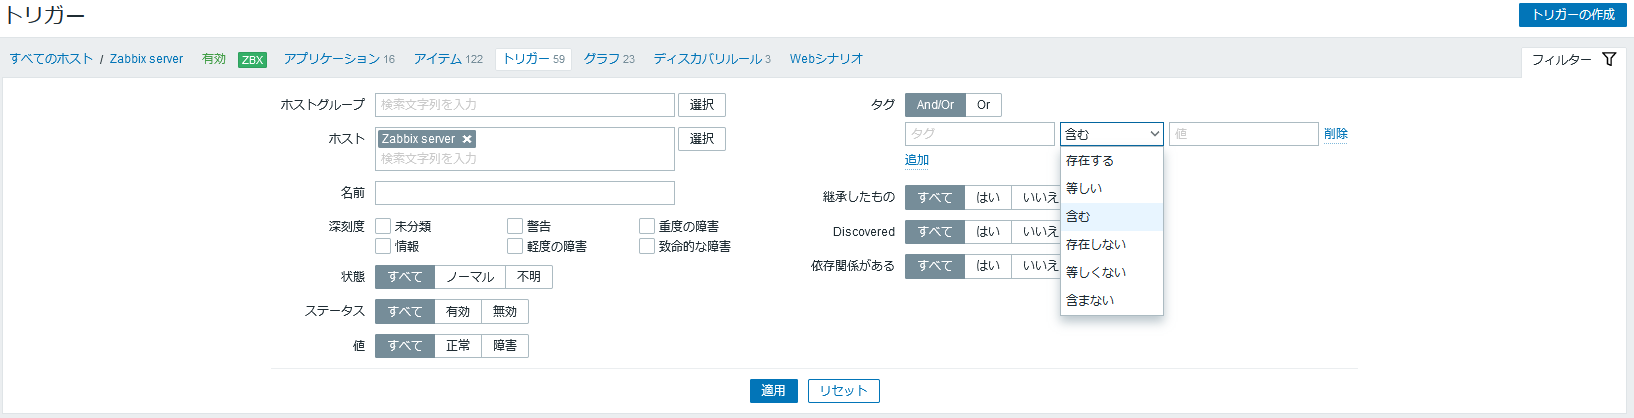
Task: Remove Zabbix server host tag
Action: 467,139
